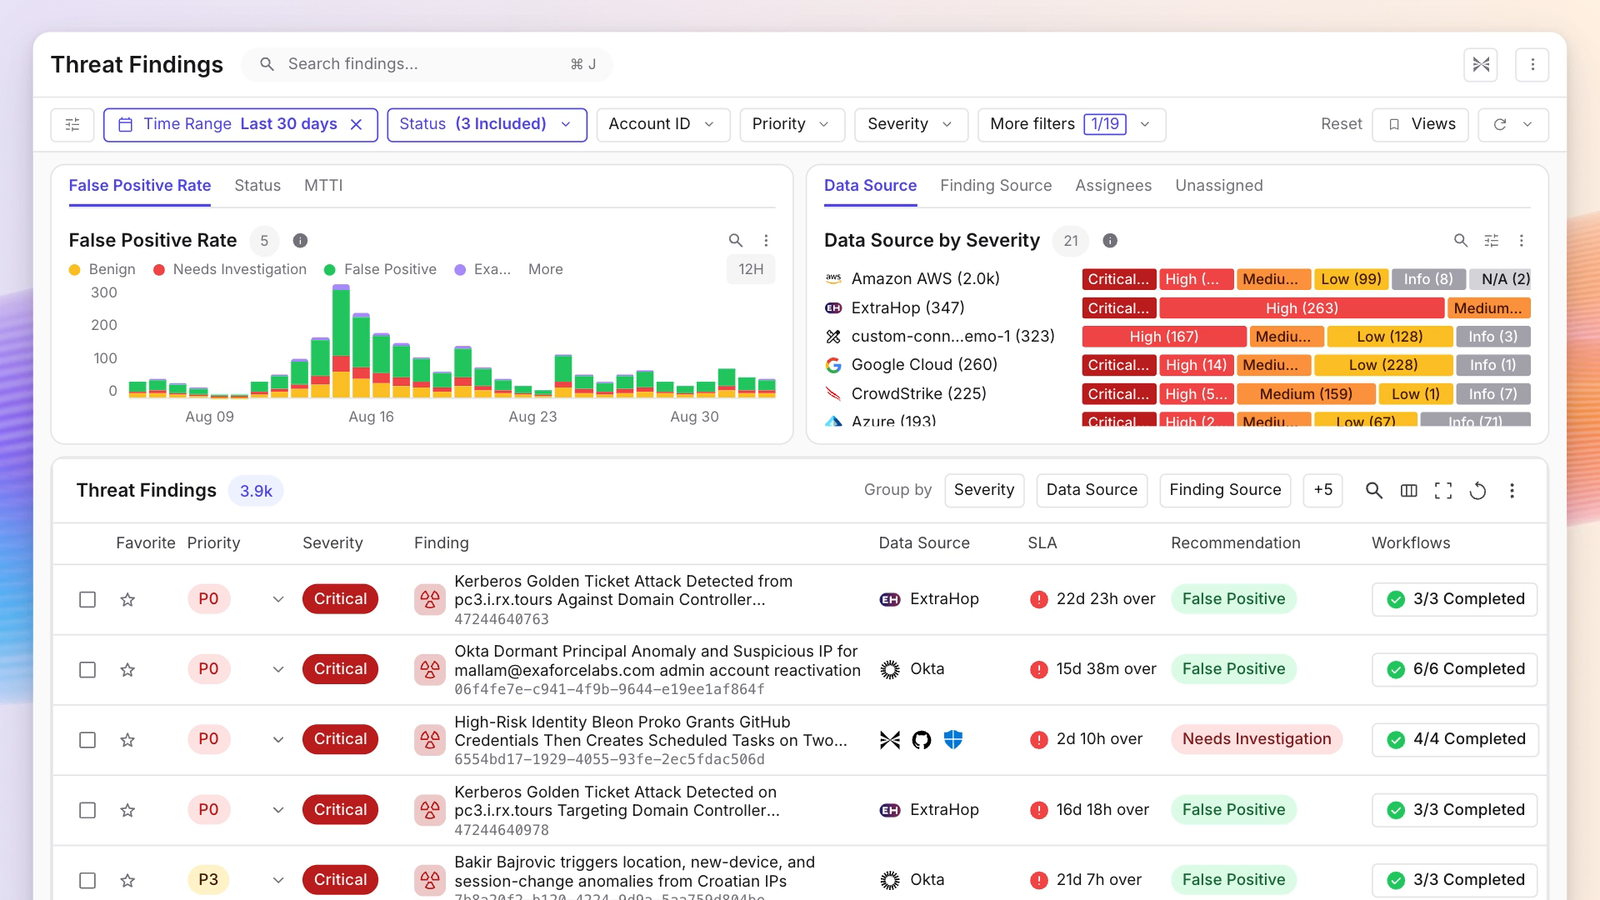Click the refresh icon next to Views
This screenshot has height=900, width=1600.
(1500, 125)
